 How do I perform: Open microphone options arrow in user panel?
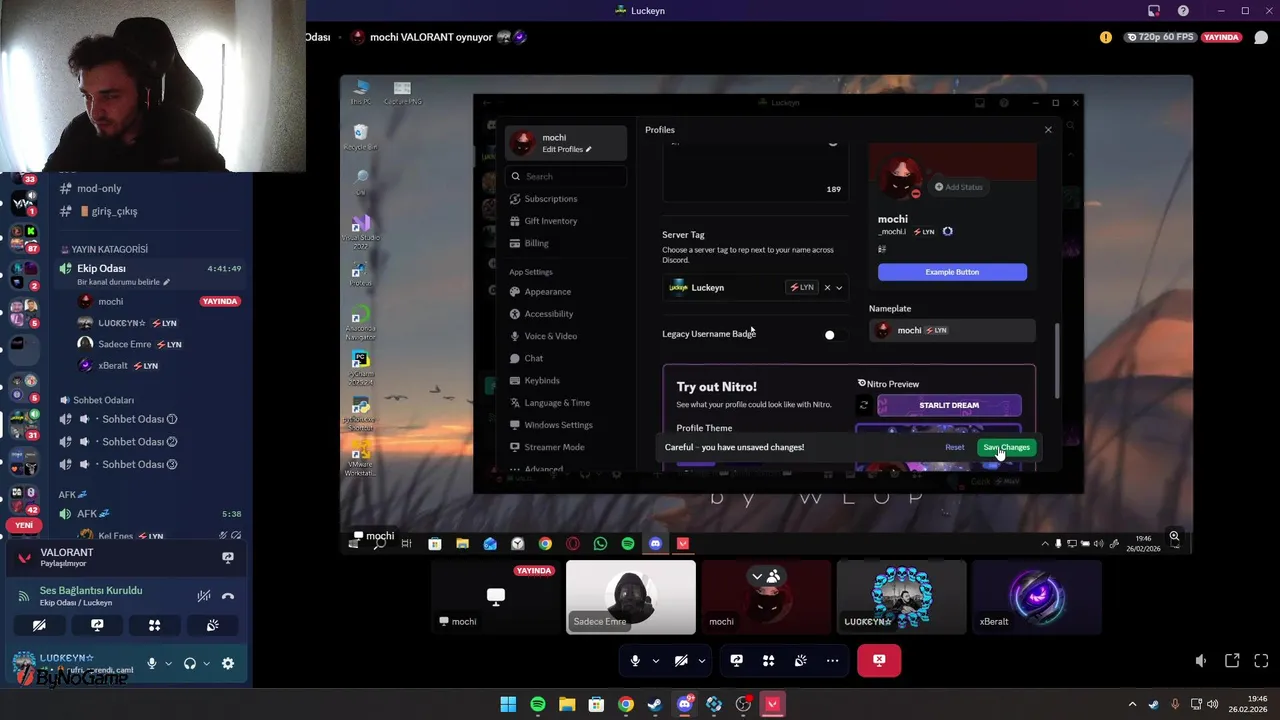tap(168, 663)
